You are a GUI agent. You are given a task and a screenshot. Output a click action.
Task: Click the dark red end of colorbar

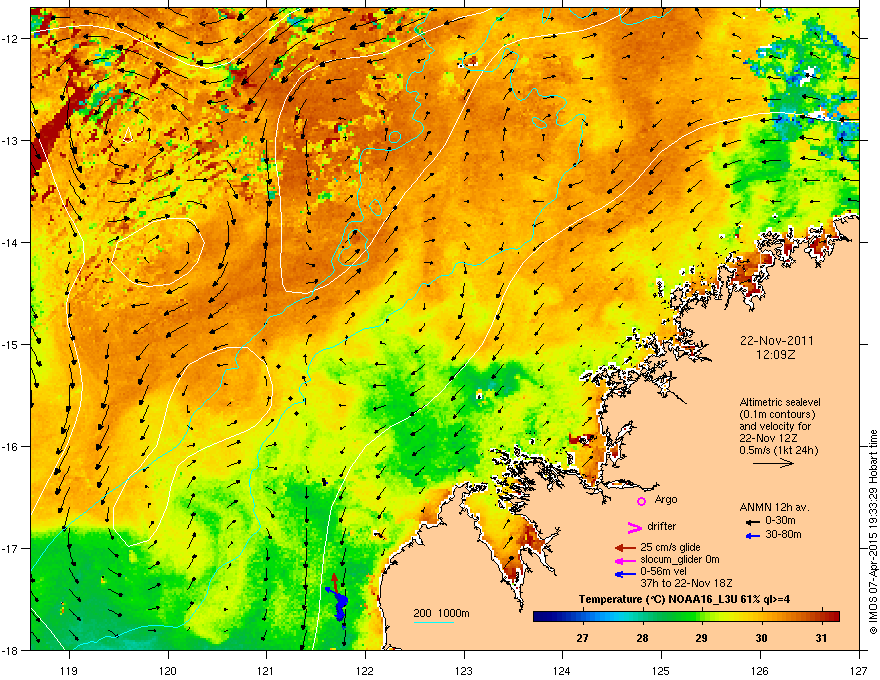click(x=835, y=617)
